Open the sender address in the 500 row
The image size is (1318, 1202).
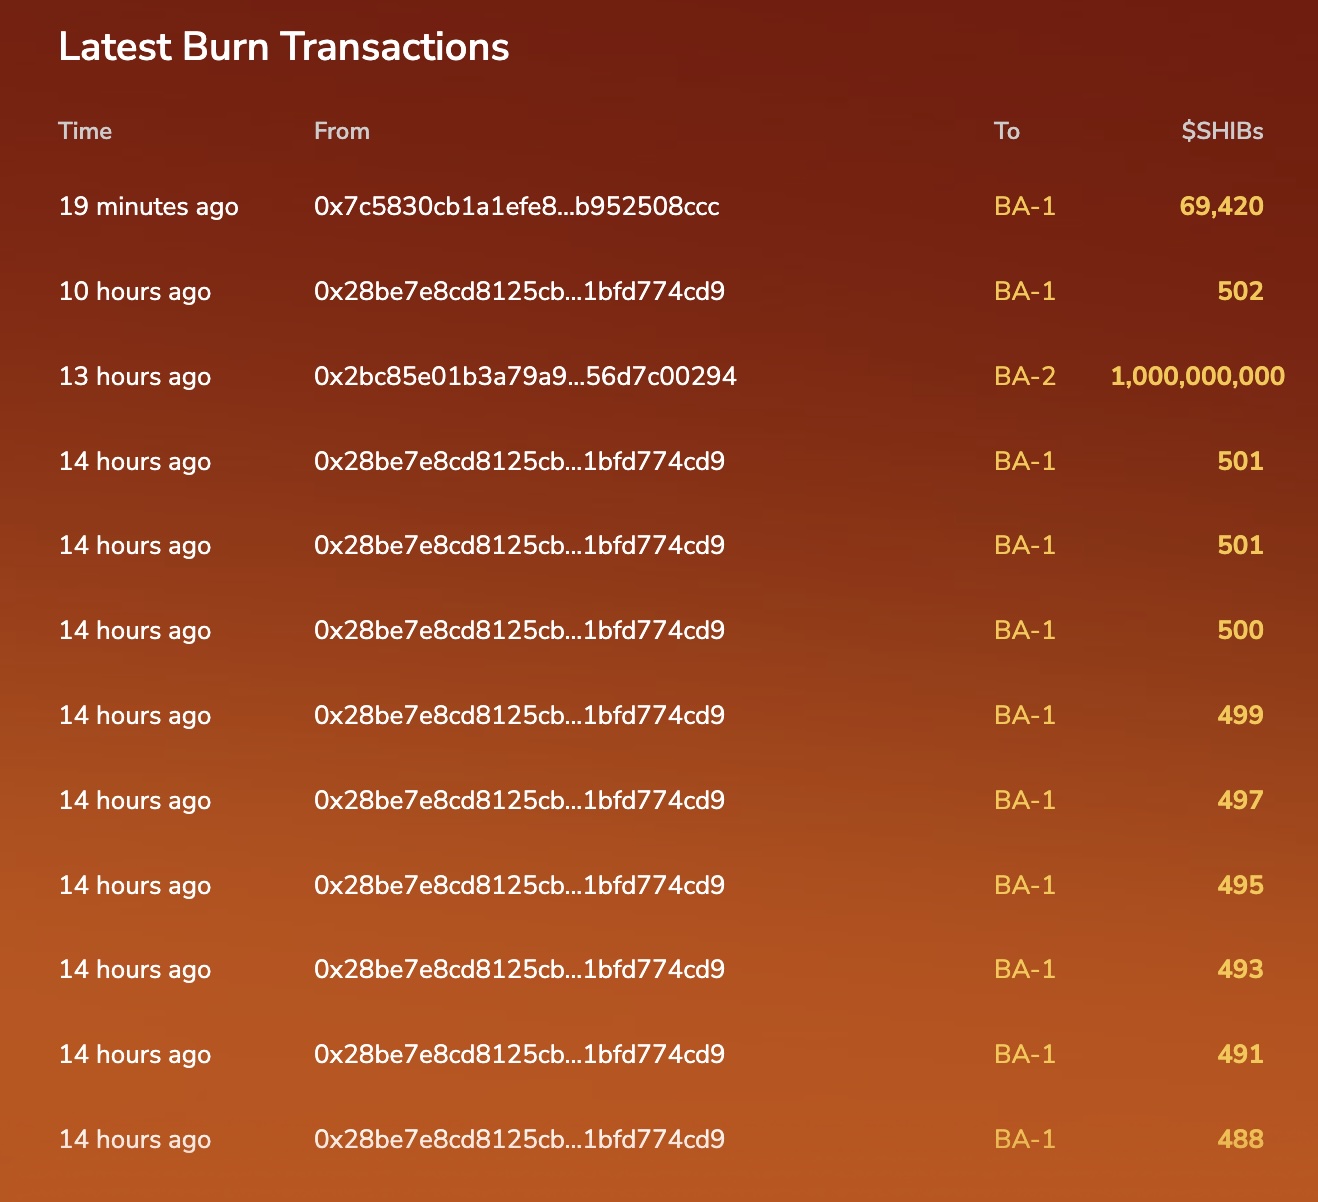tap(519, 631)
